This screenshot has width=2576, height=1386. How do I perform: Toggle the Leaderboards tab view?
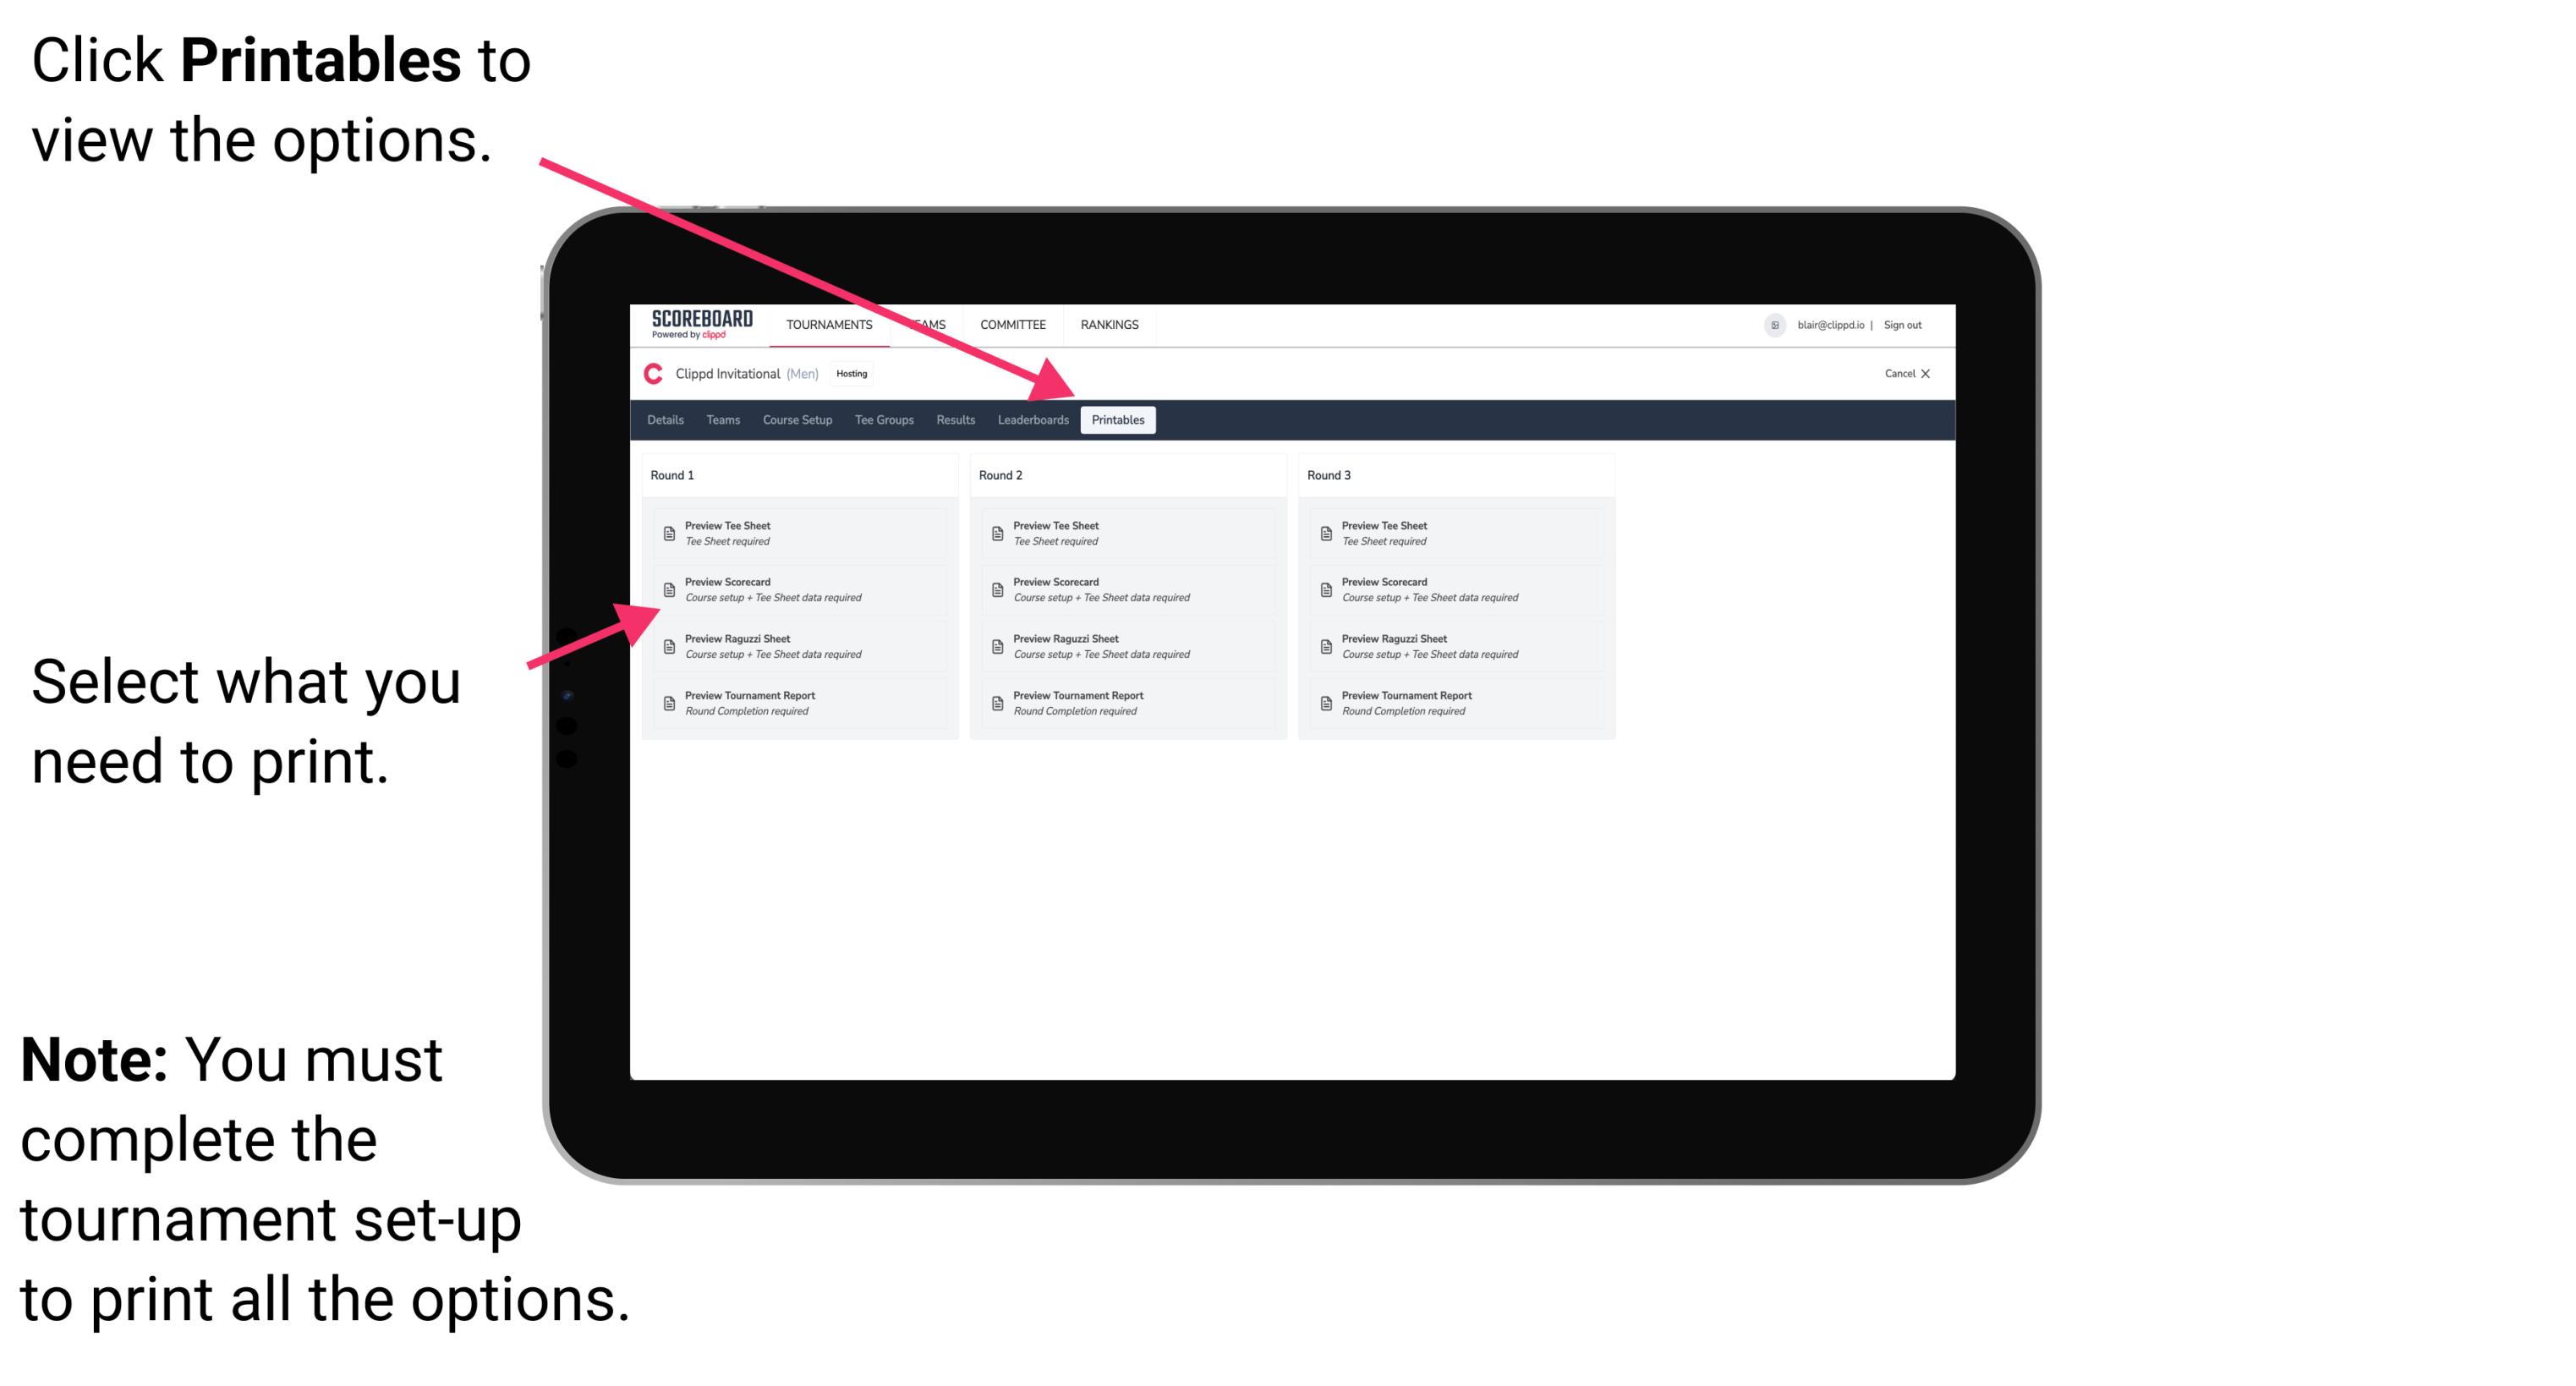(x=1031, y=420)
